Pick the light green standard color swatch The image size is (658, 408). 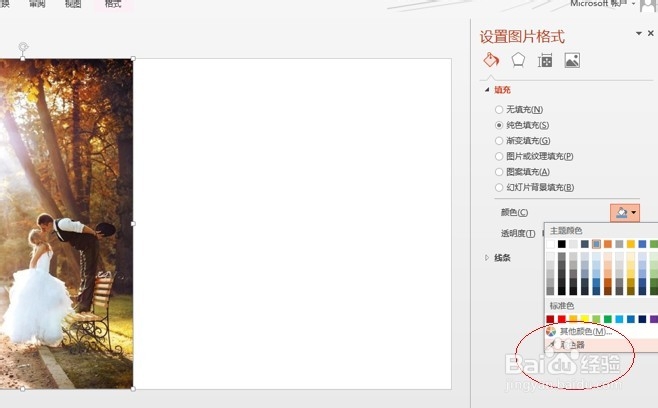point(596,319)
